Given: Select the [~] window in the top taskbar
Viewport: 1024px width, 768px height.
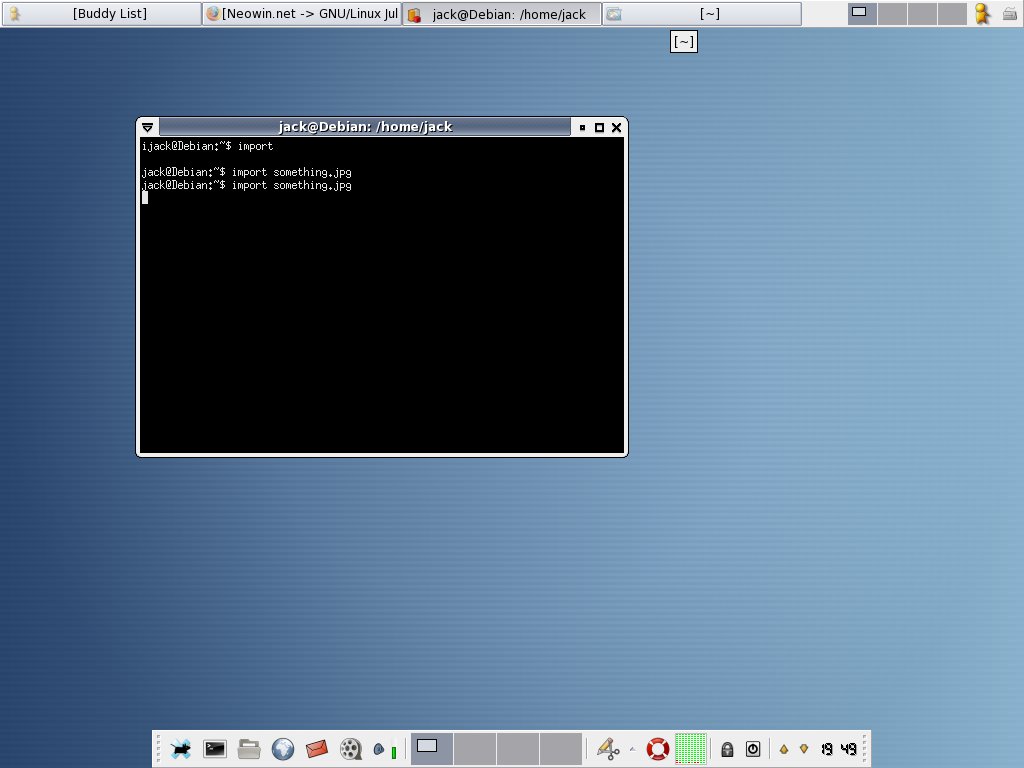Looking at the screenshot, I should (701, 14).
